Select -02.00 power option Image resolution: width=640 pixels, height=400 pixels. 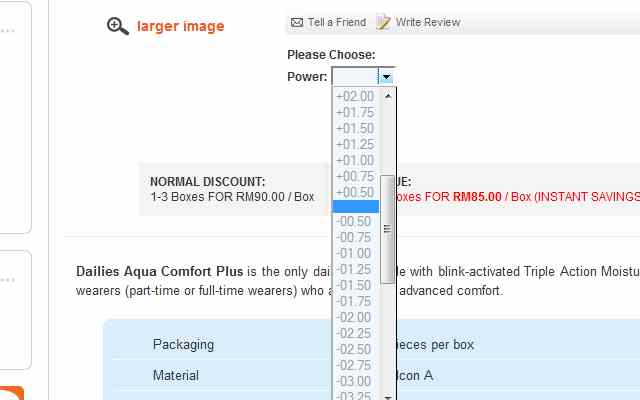point(356,317)
